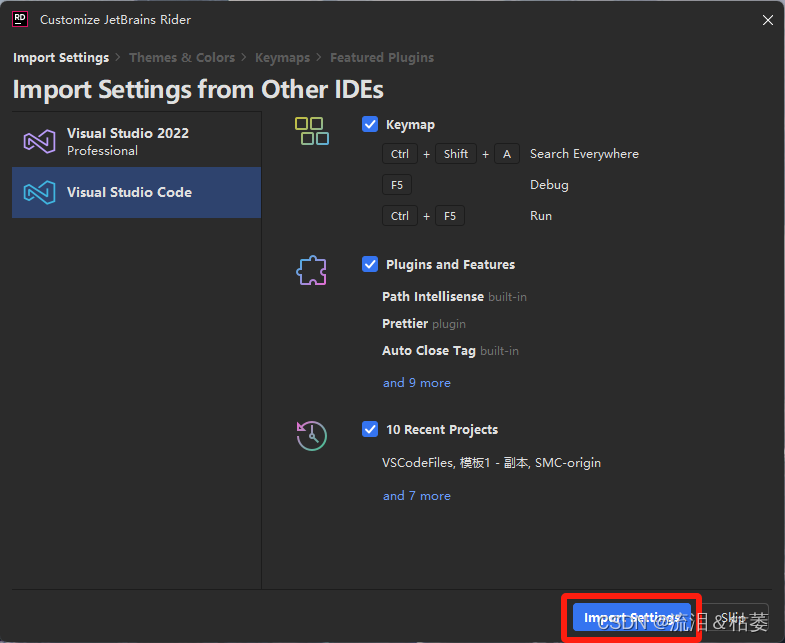Click the A key badge

[x=507, y=154]
